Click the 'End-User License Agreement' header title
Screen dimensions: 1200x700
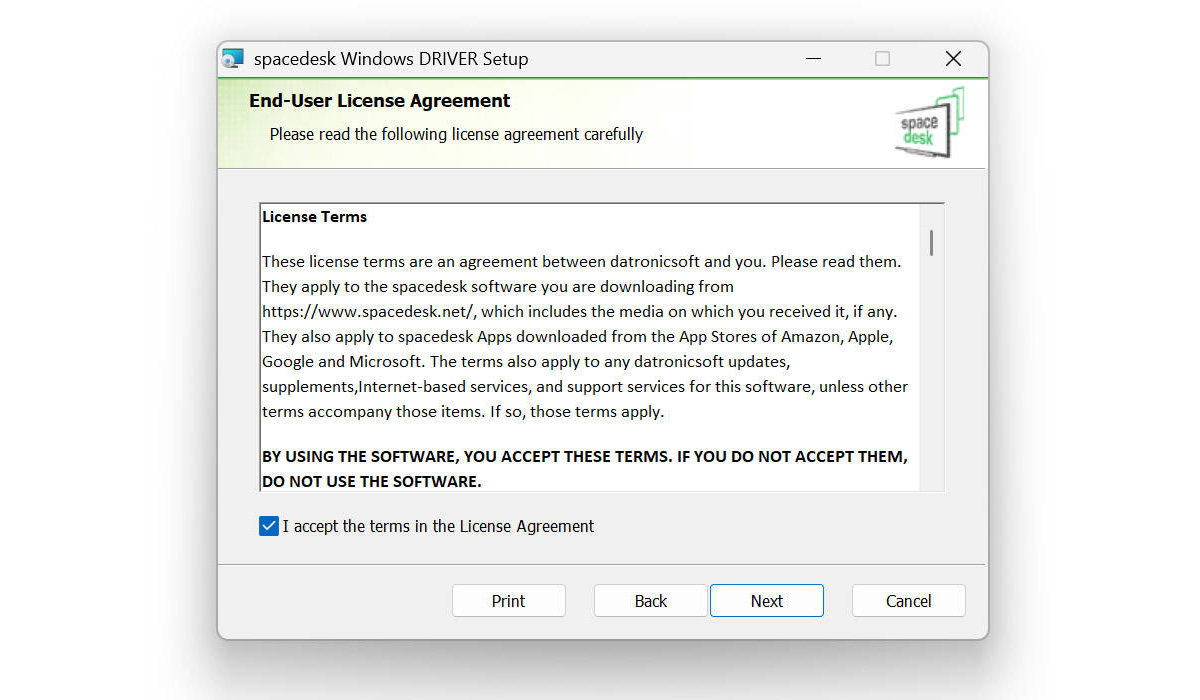[x=379, y=101]
